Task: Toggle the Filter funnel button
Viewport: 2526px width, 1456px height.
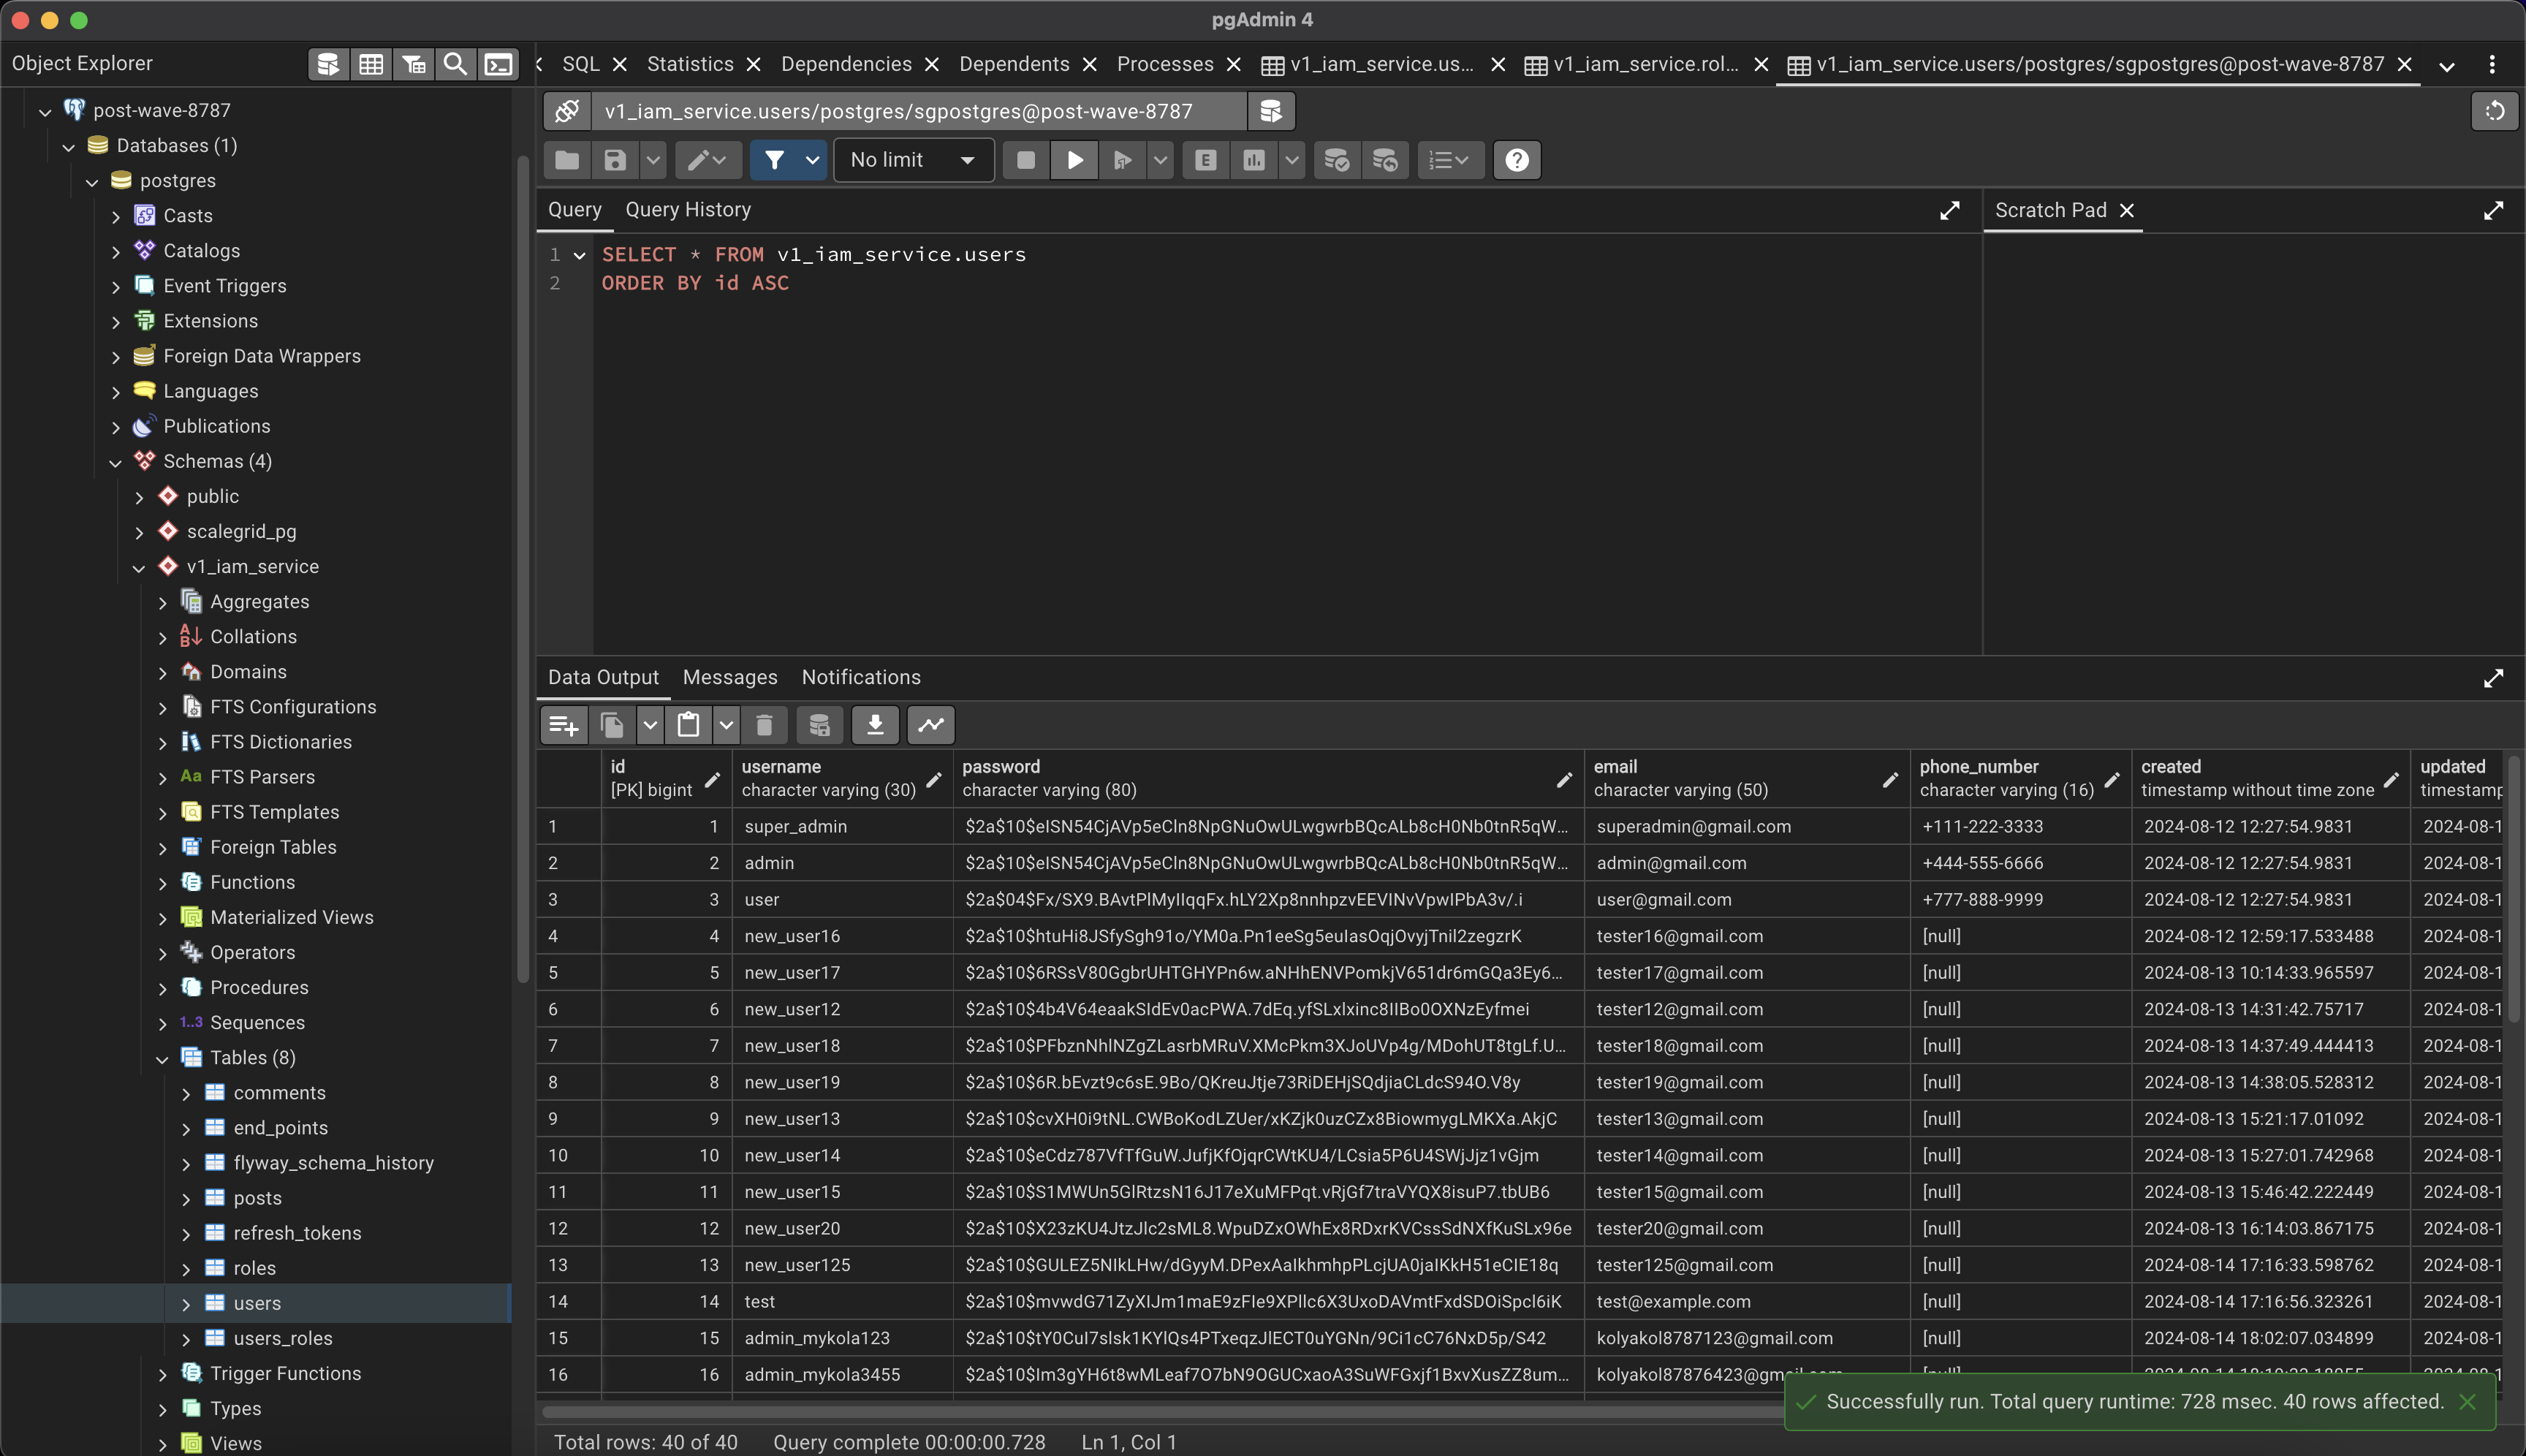Action: click(774, 160)
